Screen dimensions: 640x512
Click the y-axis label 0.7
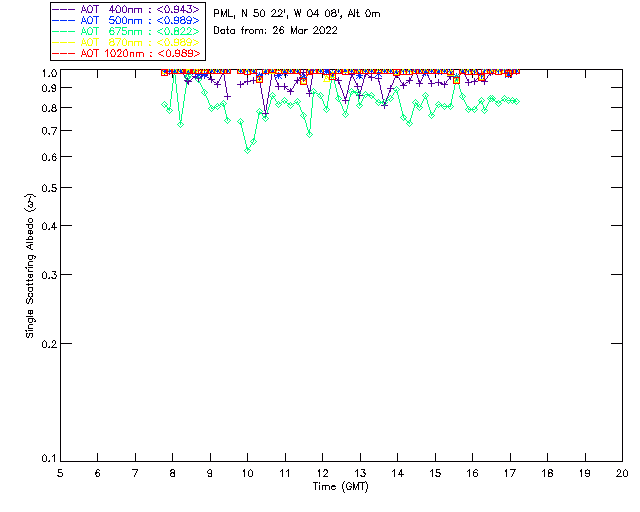pyautogui.click(x=49, y=131)
